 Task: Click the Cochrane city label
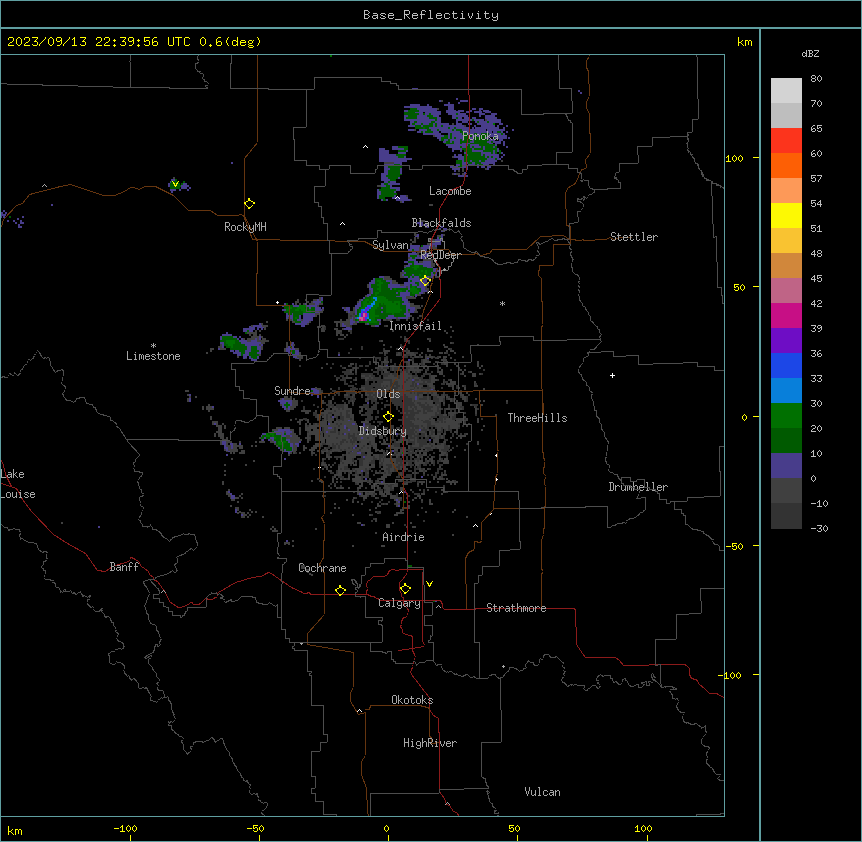click(x=322, y=568)
